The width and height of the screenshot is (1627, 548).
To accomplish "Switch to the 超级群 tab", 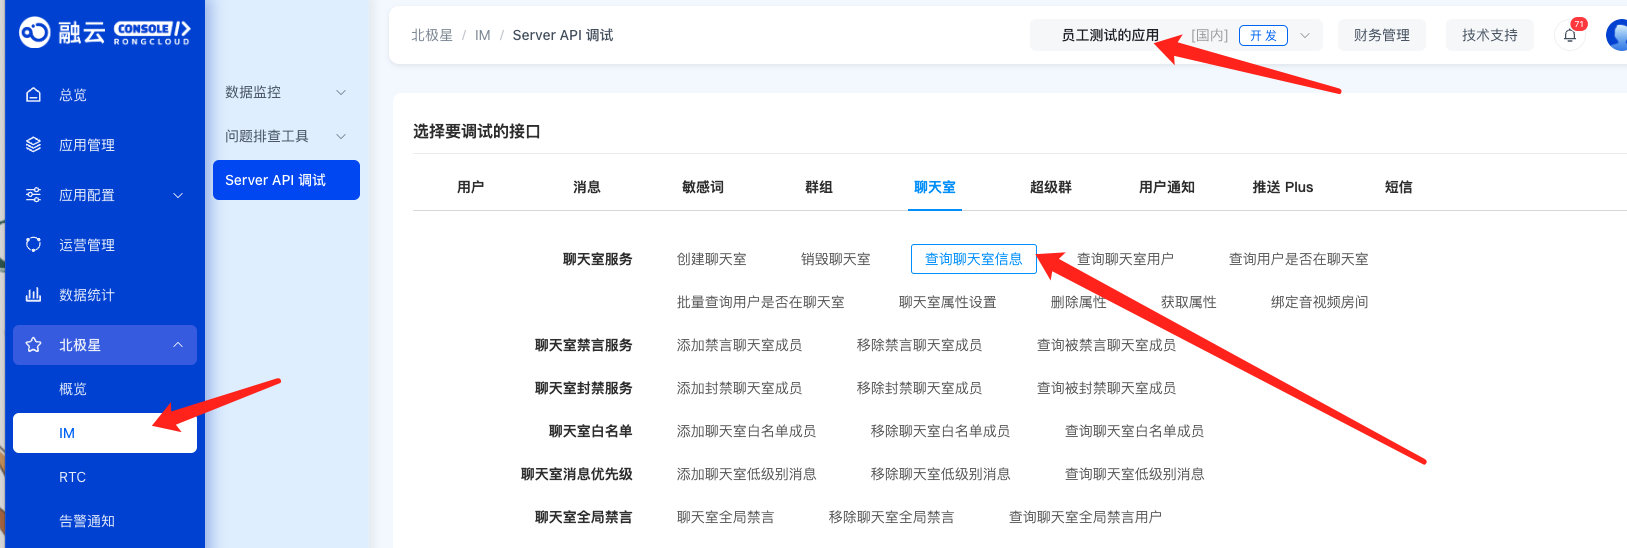I will click(x=1051, y=187).
